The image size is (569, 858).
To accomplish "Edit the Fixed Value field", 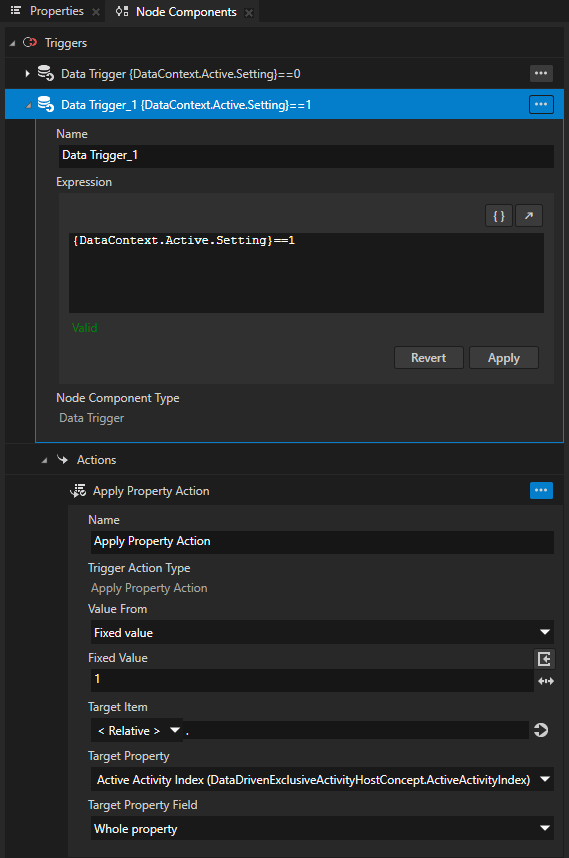I will click(312, 680).
